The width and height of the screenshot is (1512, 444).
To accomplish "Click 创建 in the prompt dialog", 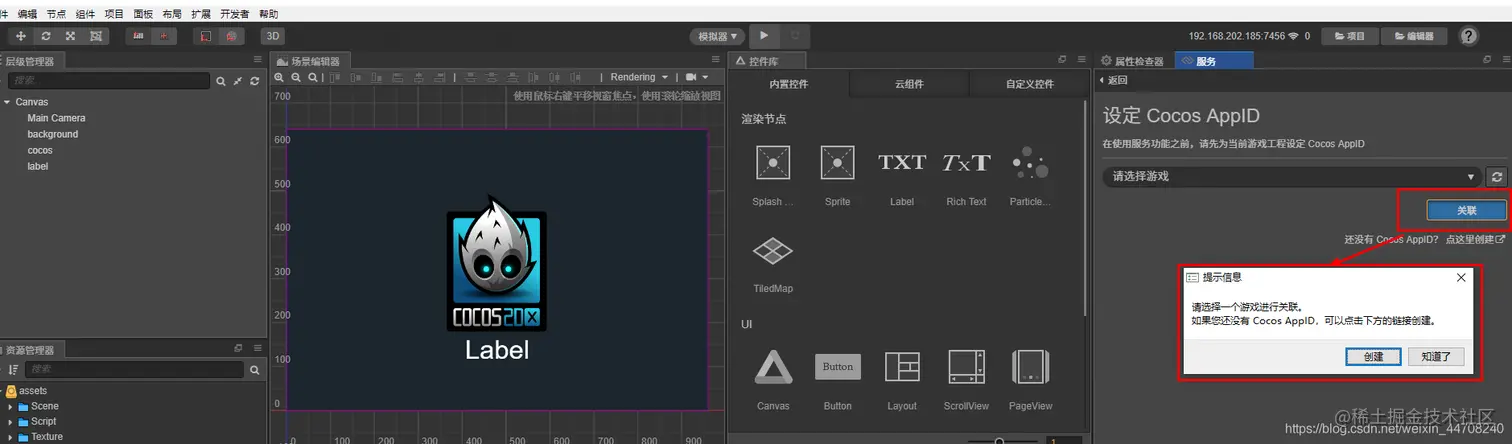I will pos(1373,356).
